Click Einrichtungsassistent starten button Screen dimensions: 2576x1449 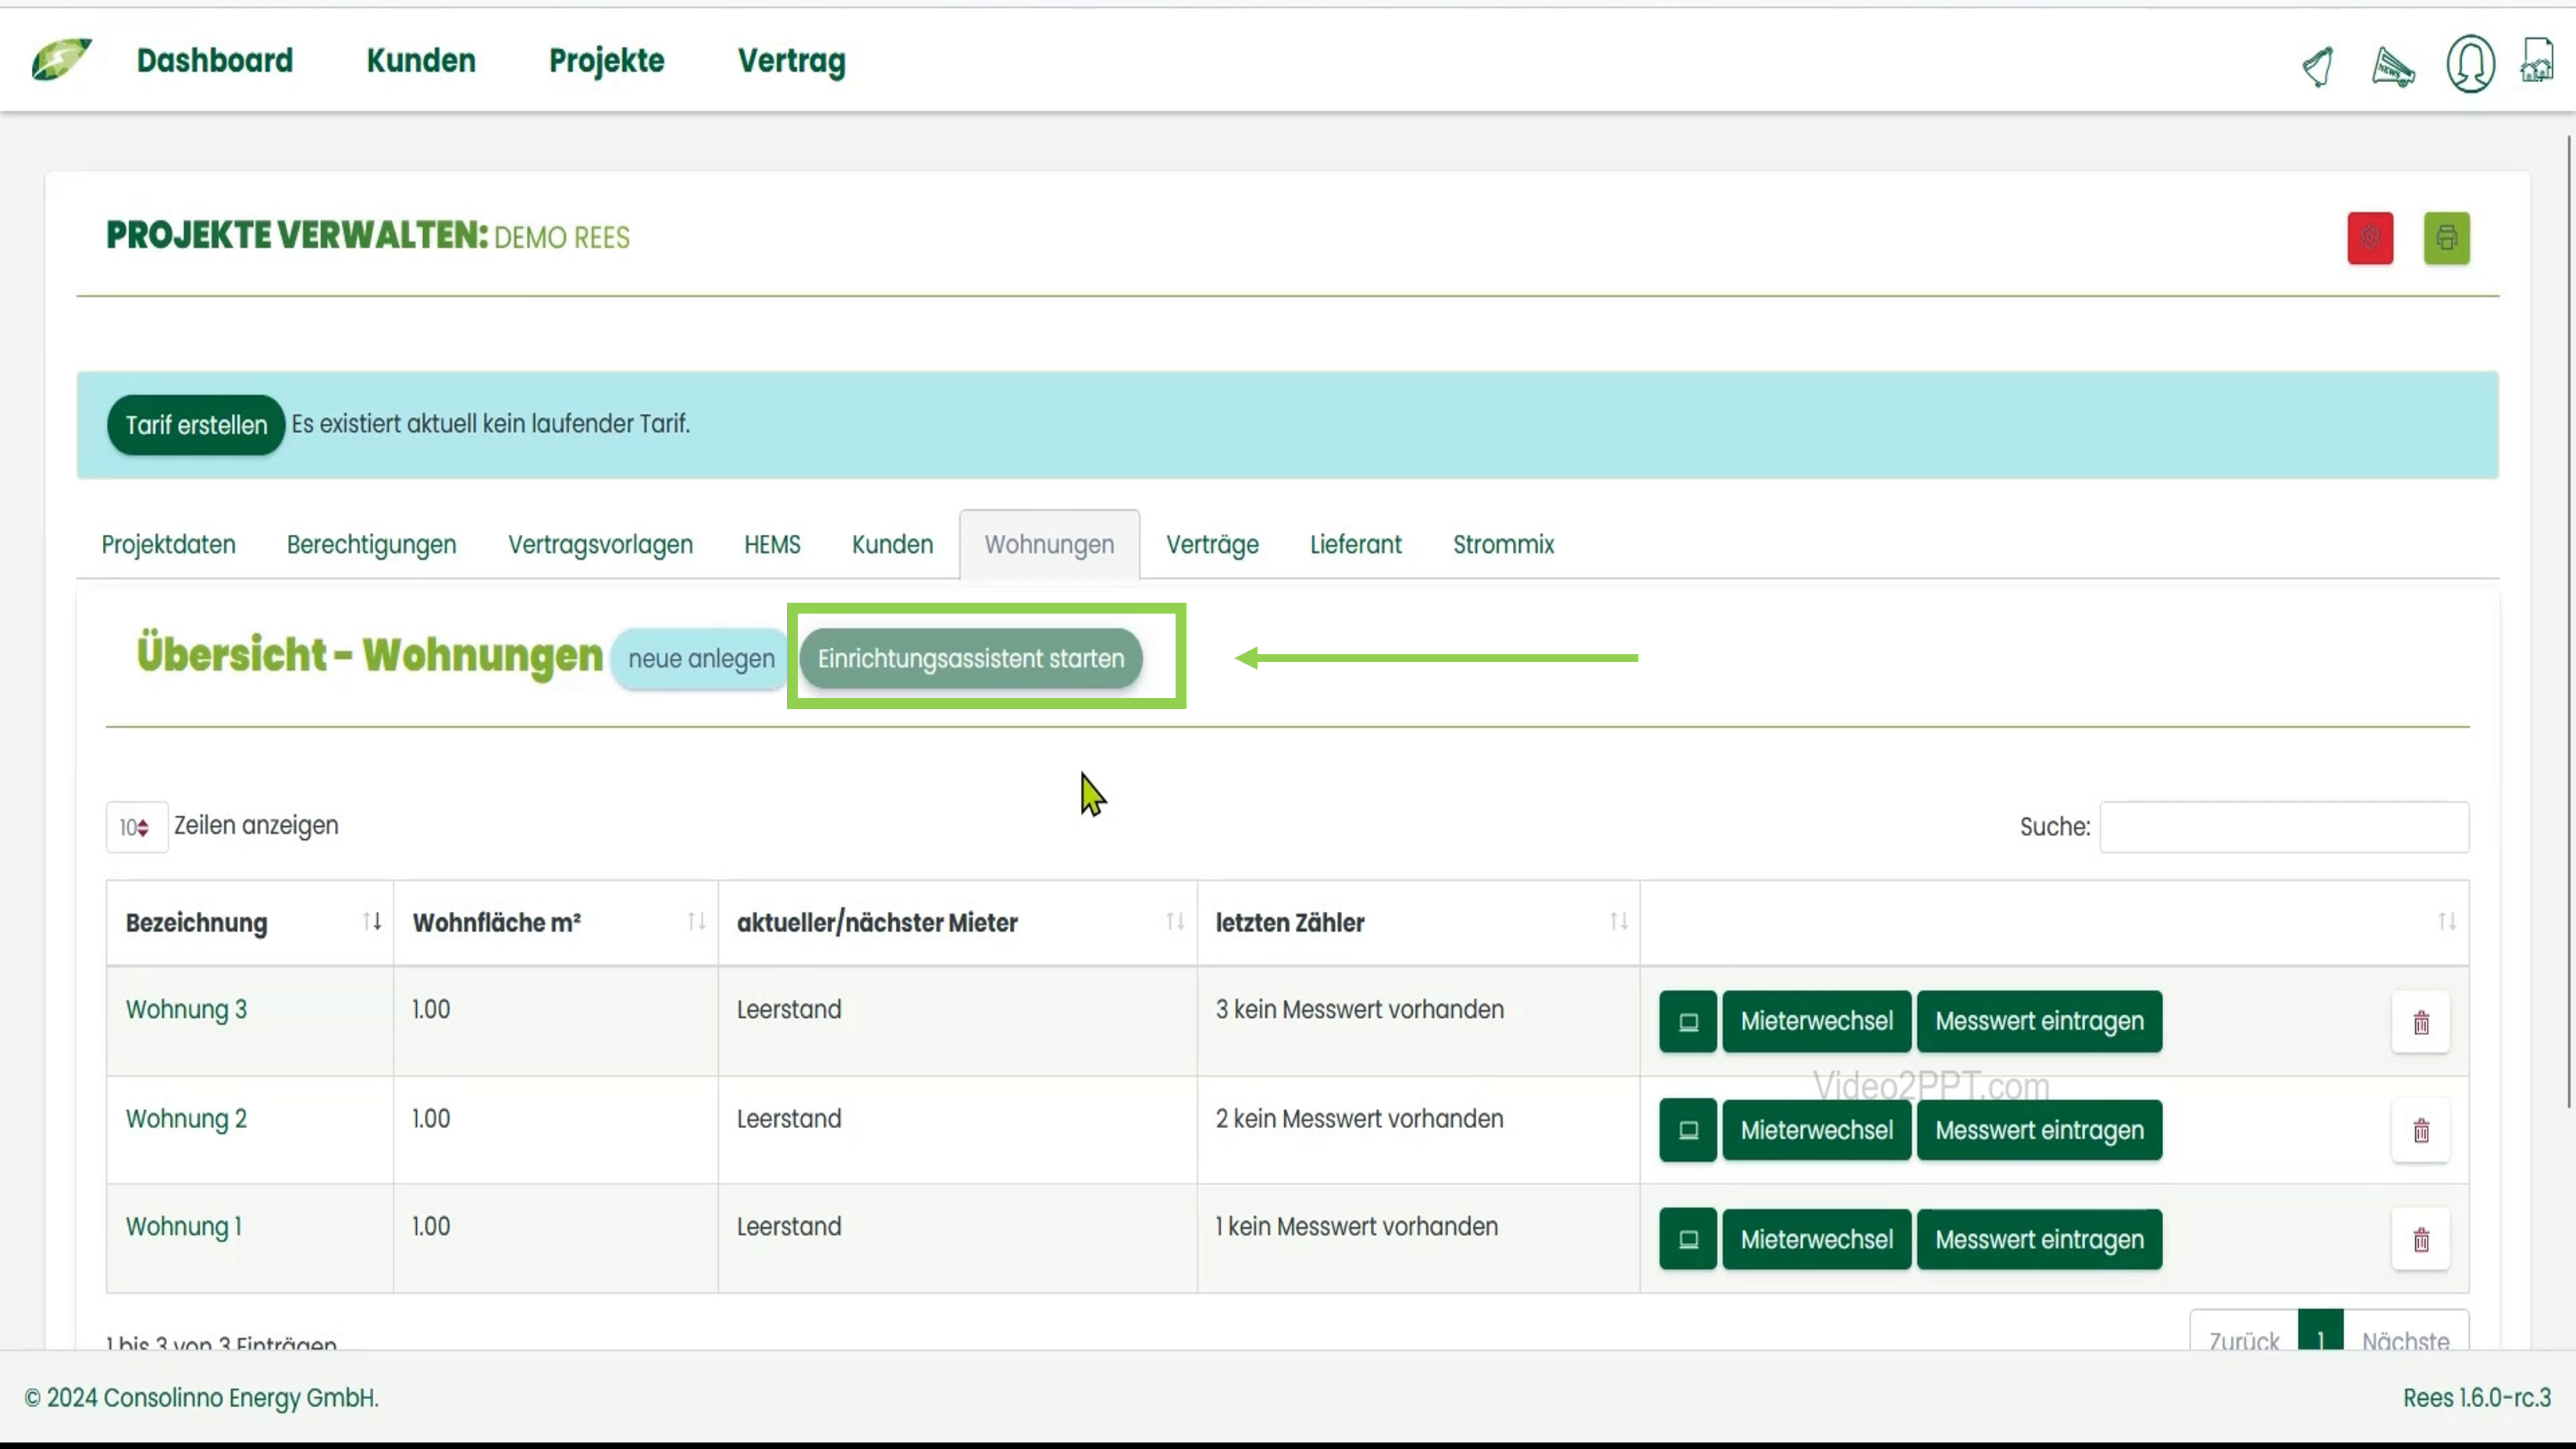970,659
